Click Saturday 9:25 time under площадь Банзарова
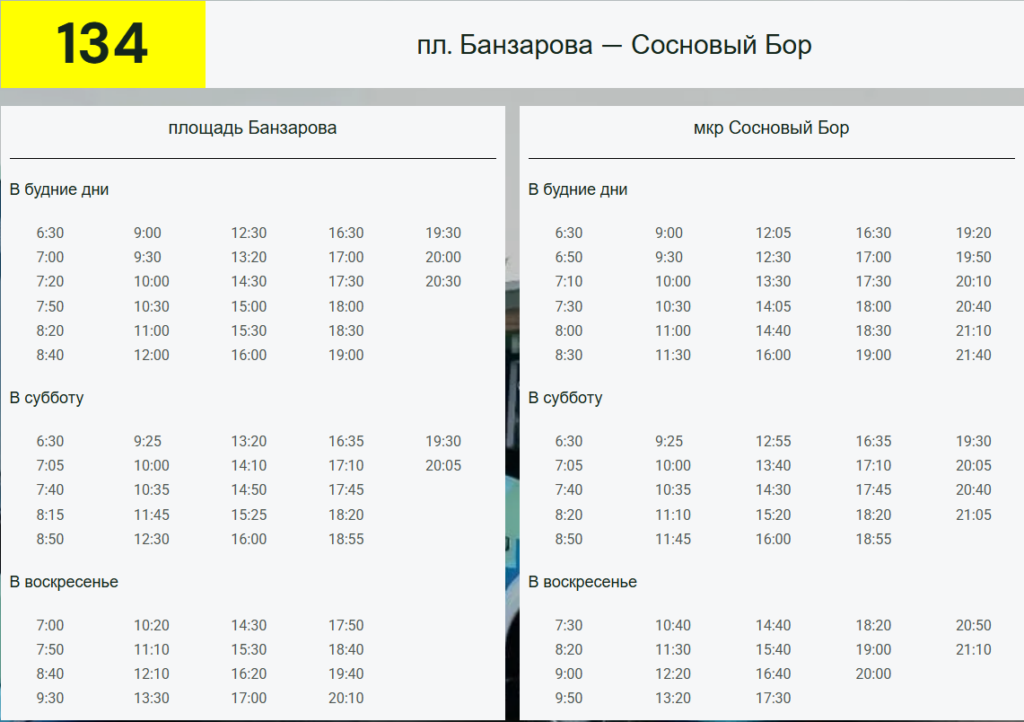 tap(148, 441)
